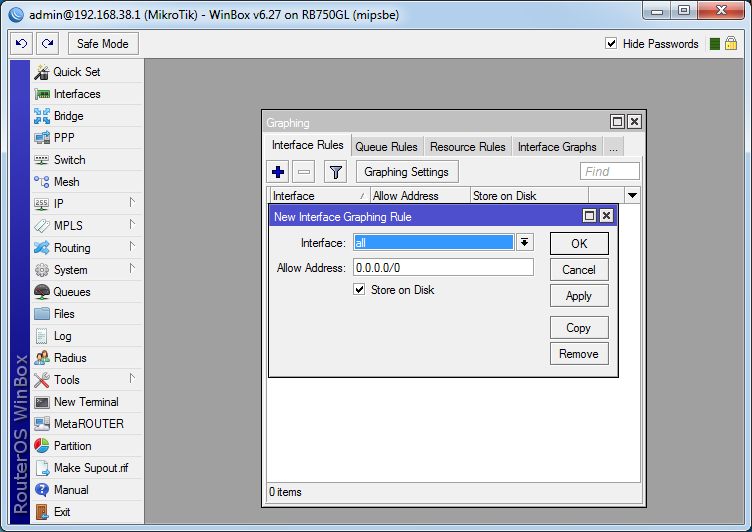This screenshot has height=532, width=752.
Task: Click Cancel in the rule dialog
Action: pyautogui.click(x=579, y=270)
